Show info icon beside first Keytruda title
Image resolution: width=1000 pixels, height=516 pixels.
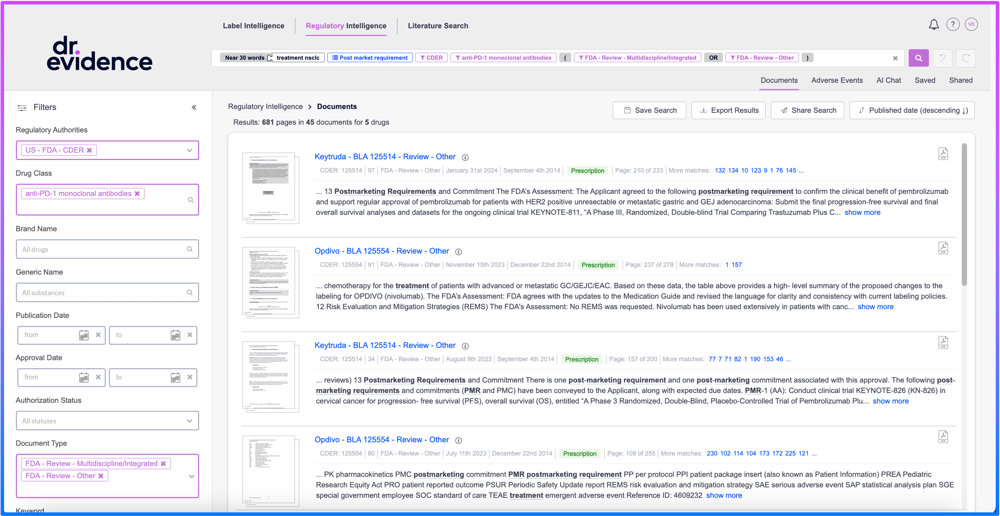(465, 158)
